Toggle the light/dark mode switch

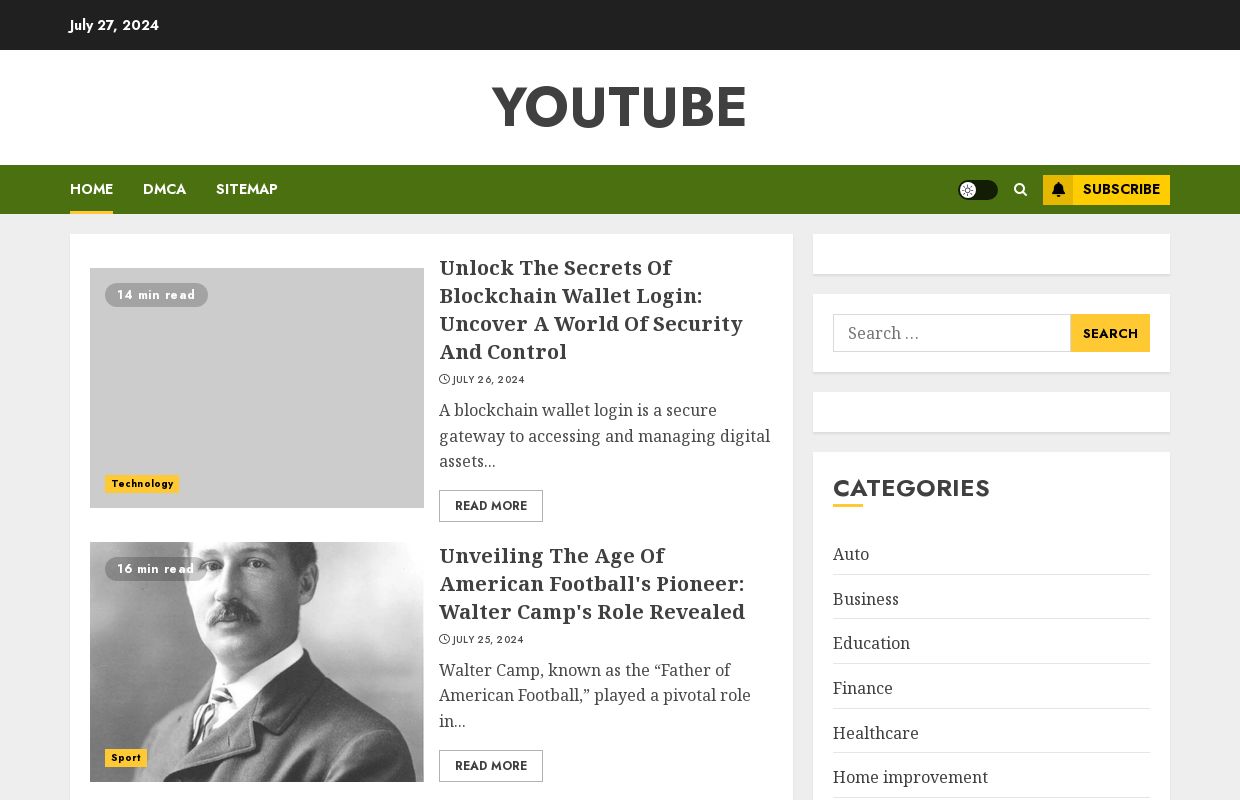pos(977,190)
